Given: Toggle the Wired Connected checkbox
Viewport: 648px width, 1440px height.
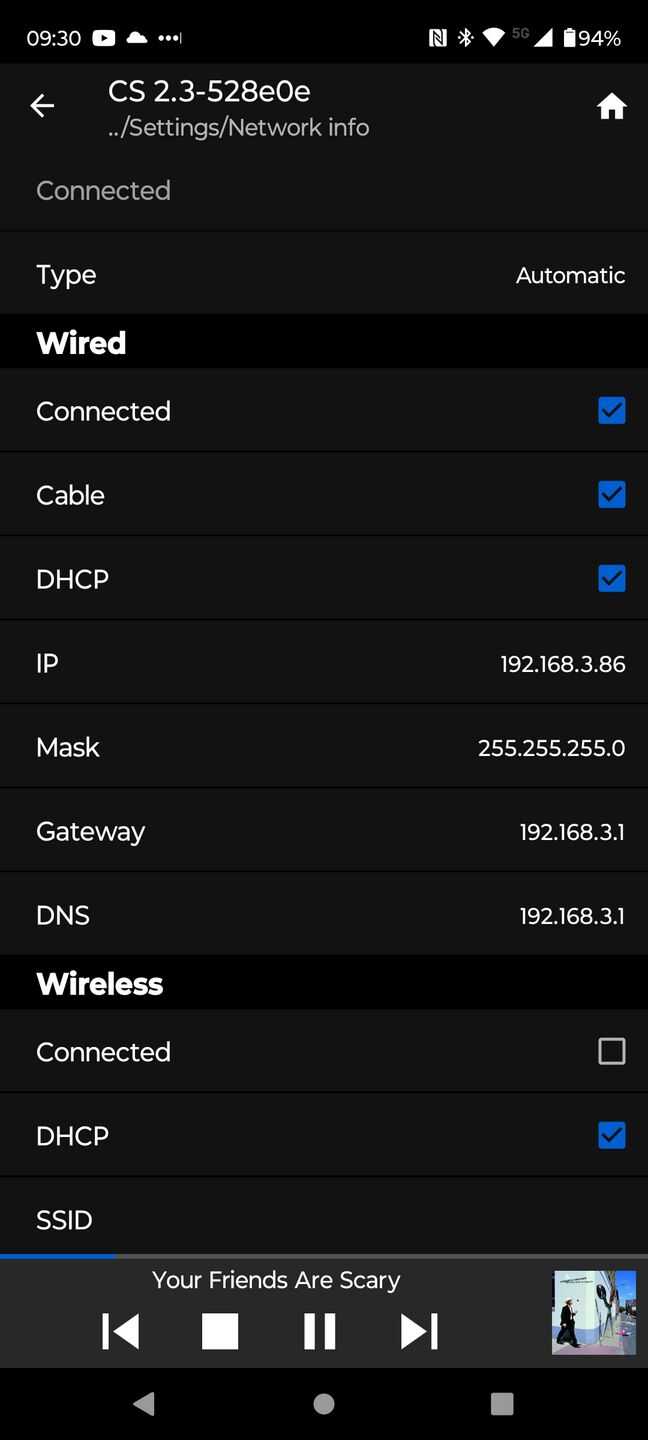Looking at the screenshot, I should (611, 410).
